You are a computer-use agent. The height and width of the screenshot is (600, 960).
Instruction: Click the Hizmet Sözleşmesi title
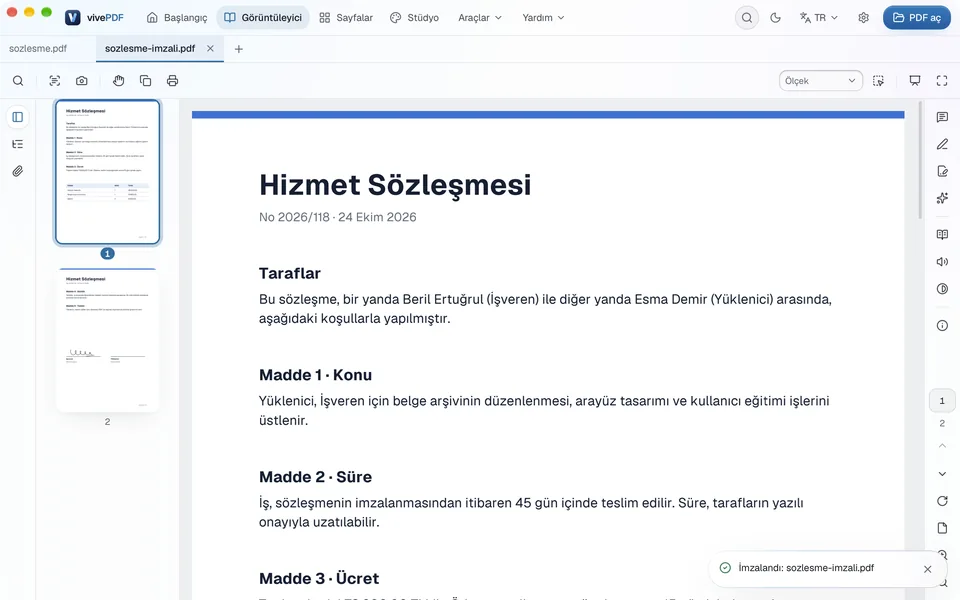(395, 185)
